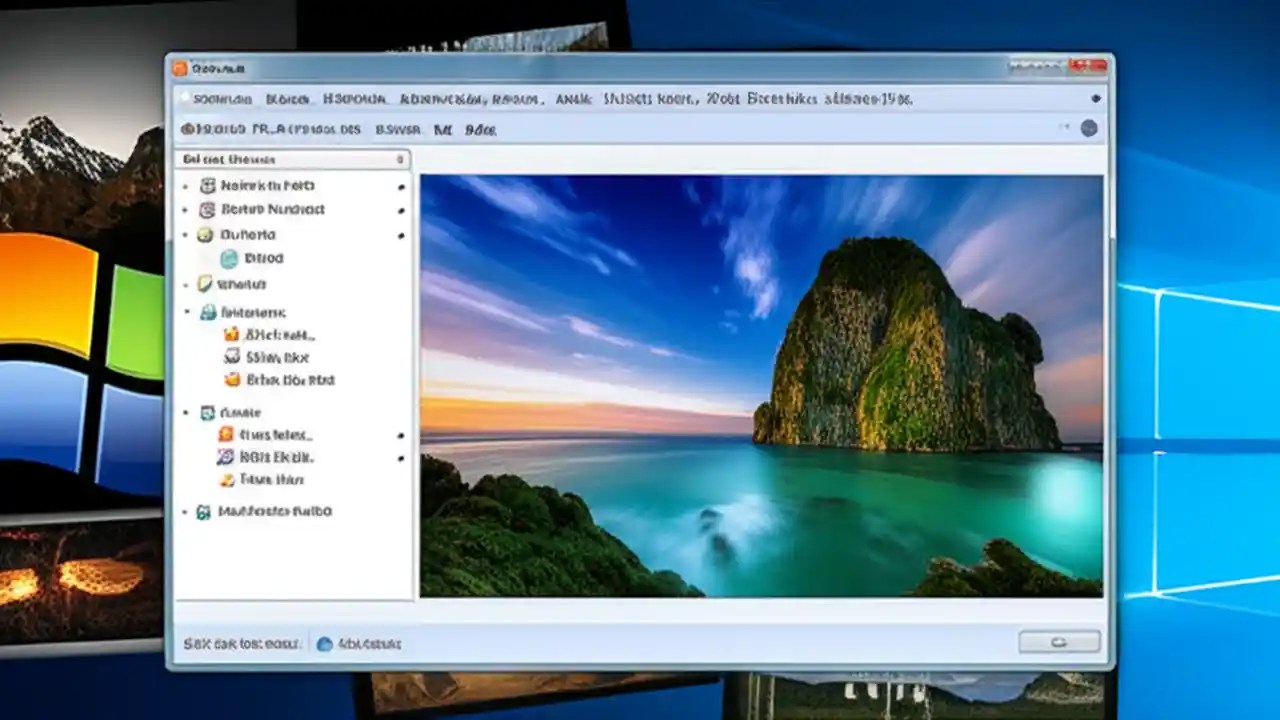Click the small round button at toolbar's far right
The width and height of the screenshot is (1280, 720).
(1089, 128)
